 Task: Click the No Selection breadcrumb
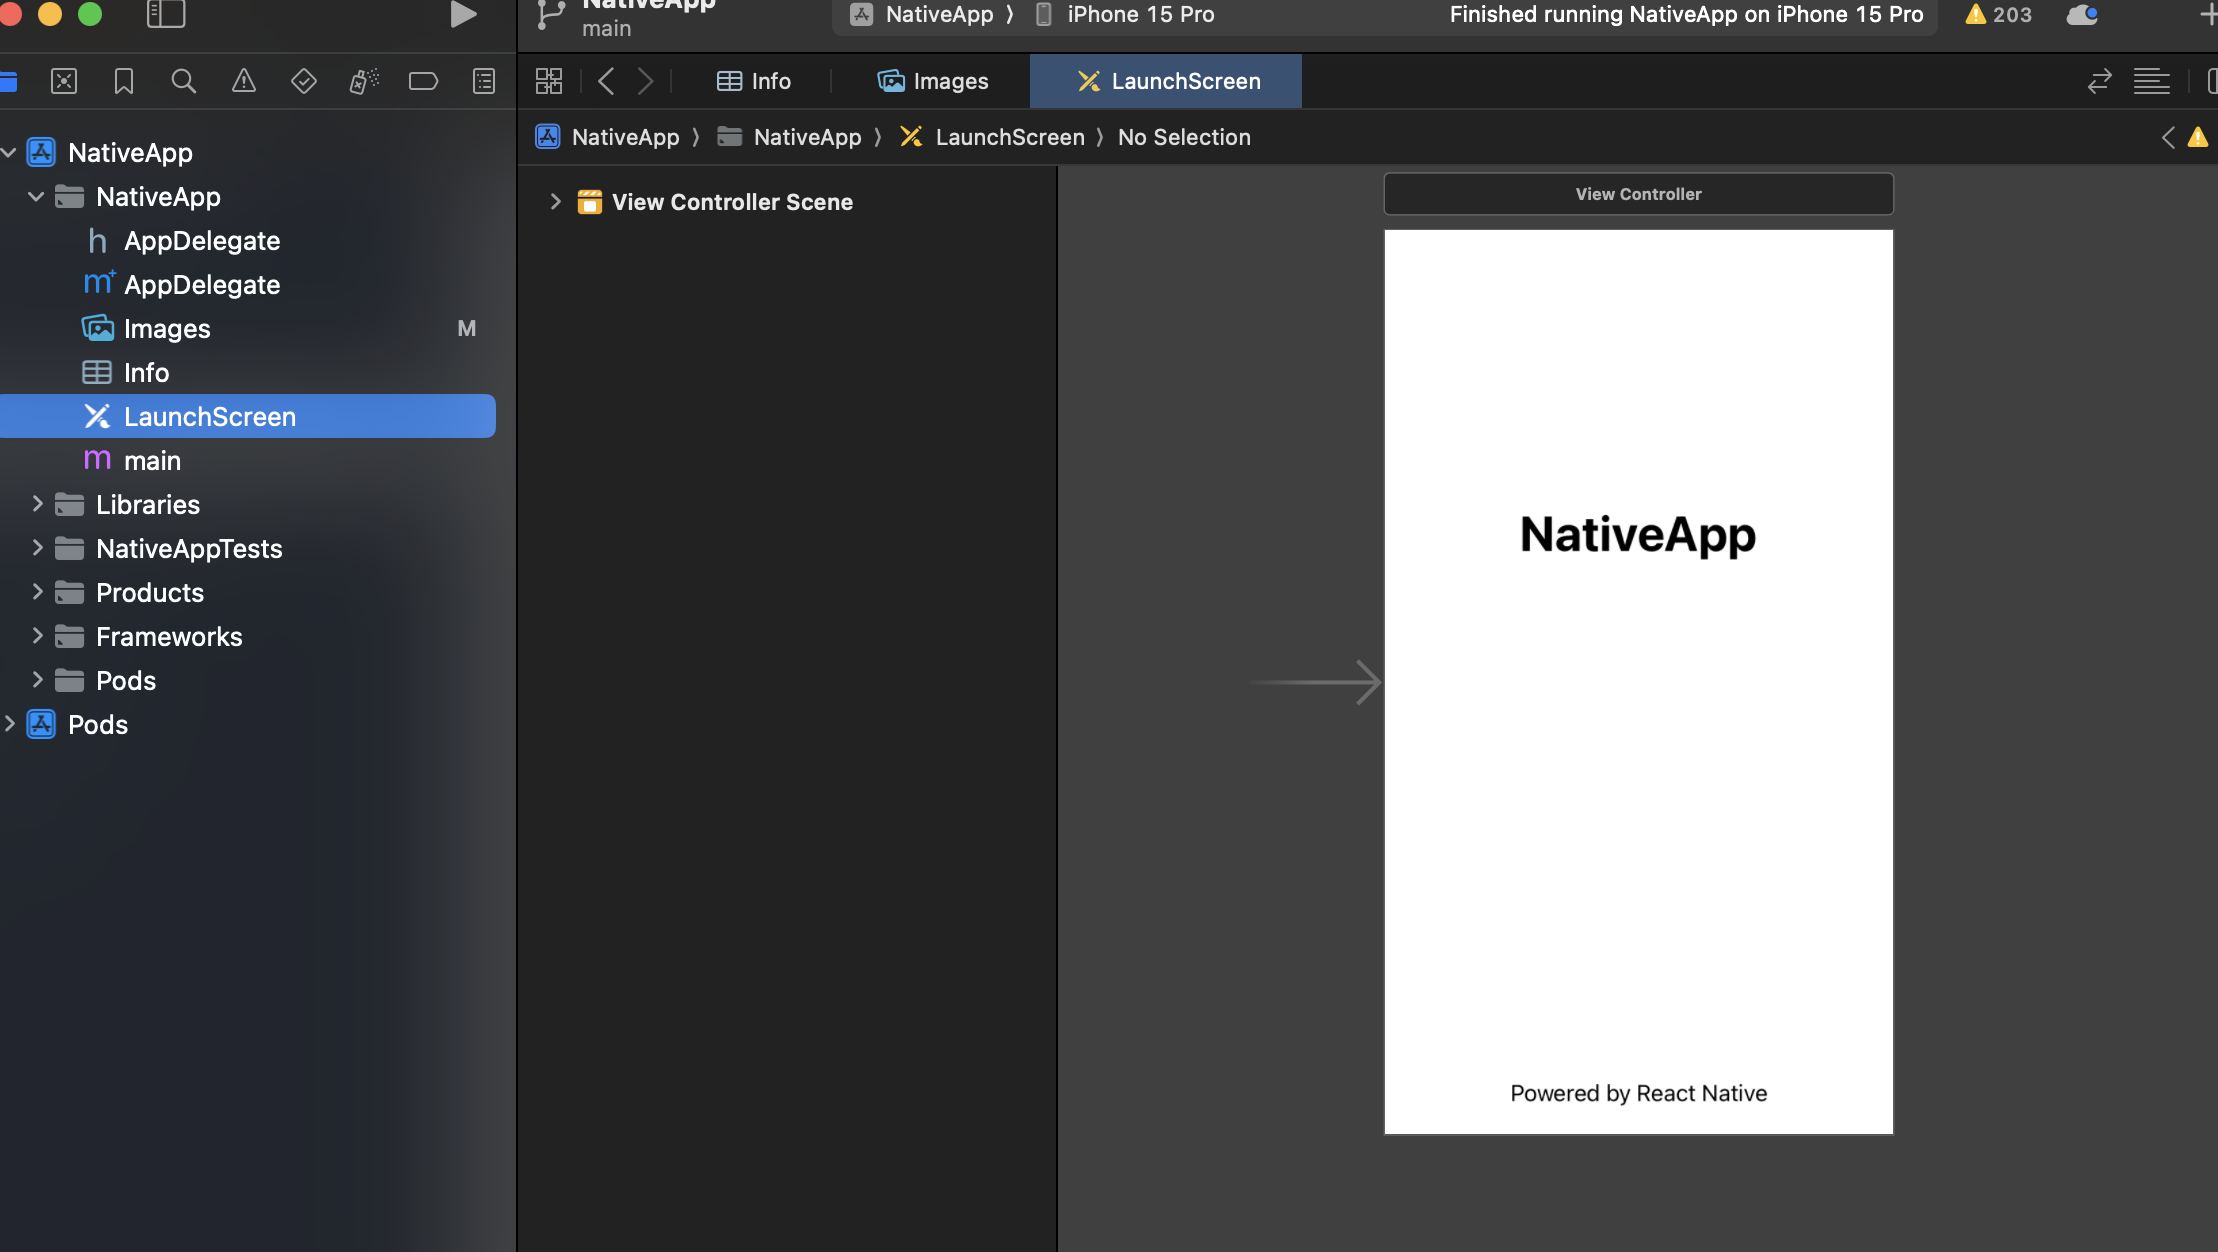1184,137
